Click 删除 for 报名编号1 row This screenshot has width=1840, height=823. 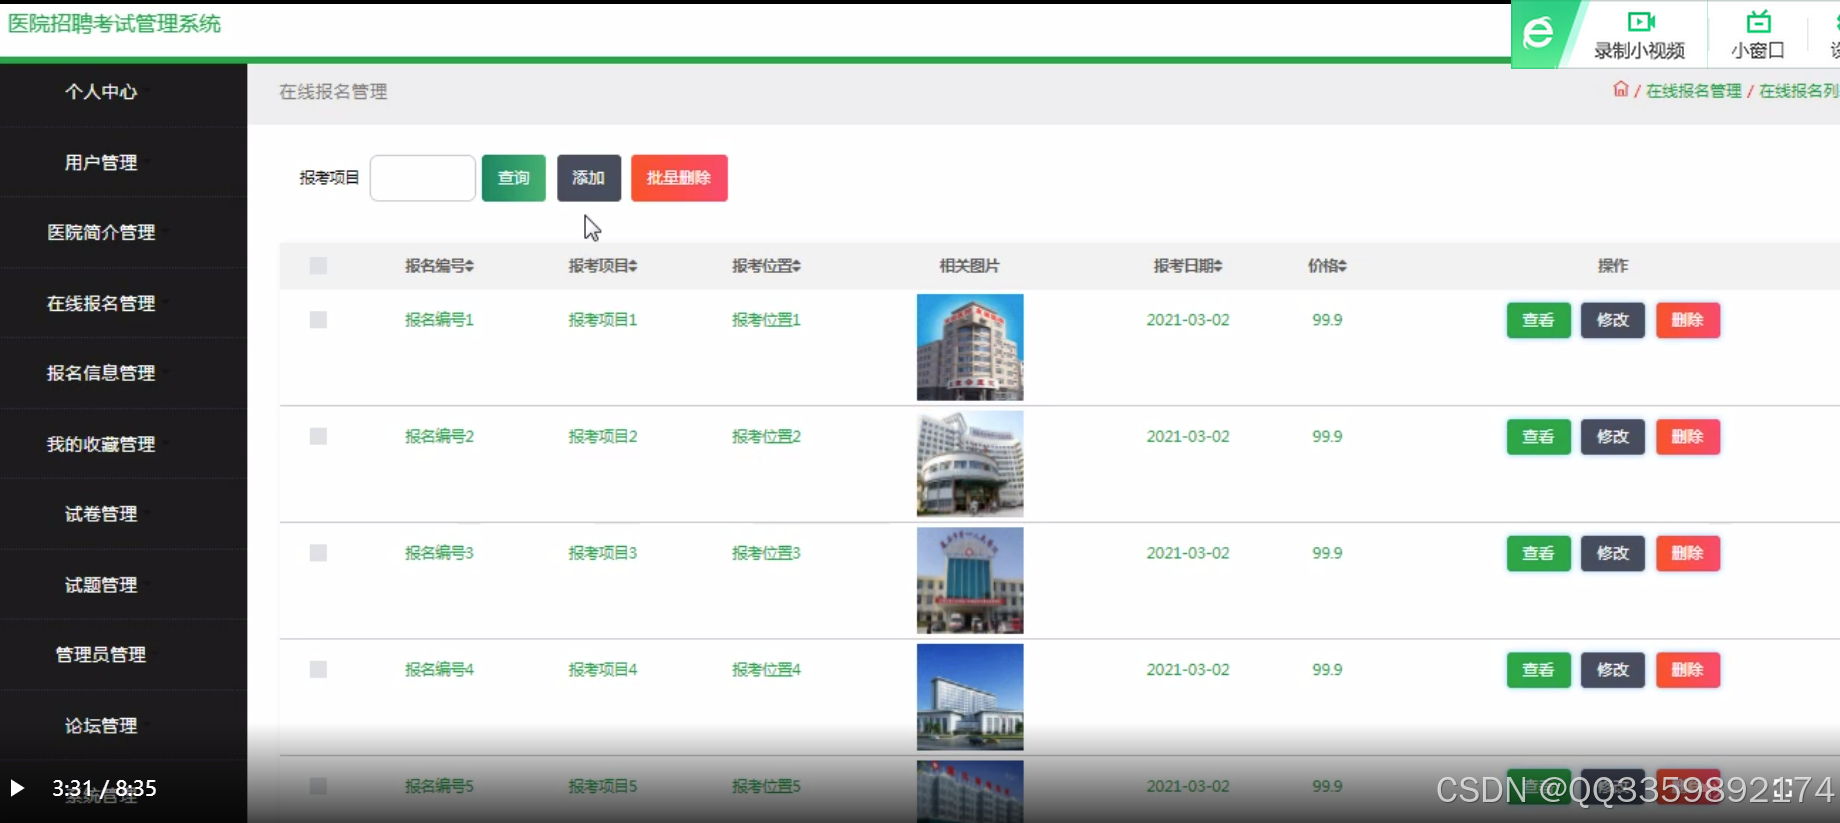(x=1688, y=320)
